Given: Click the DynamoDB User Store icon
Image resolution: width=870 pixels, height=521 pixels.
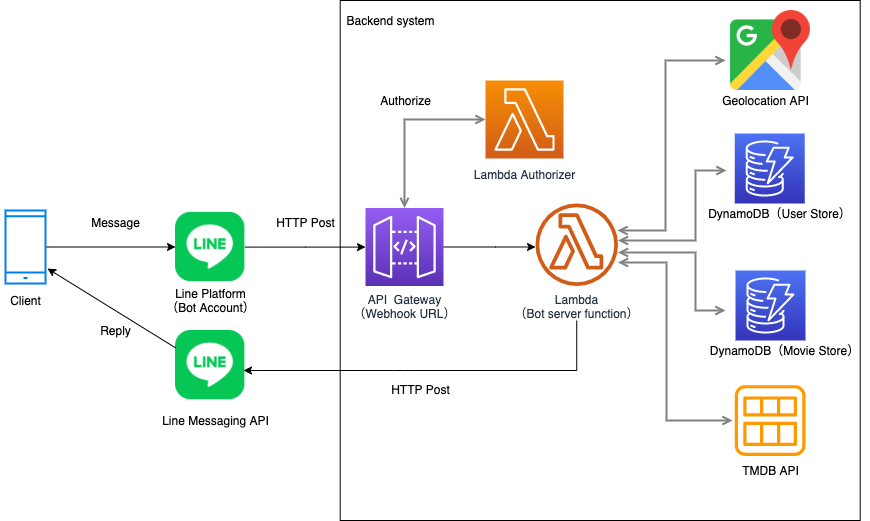Looking at the screenshot, I should click(x=770, y=168).
